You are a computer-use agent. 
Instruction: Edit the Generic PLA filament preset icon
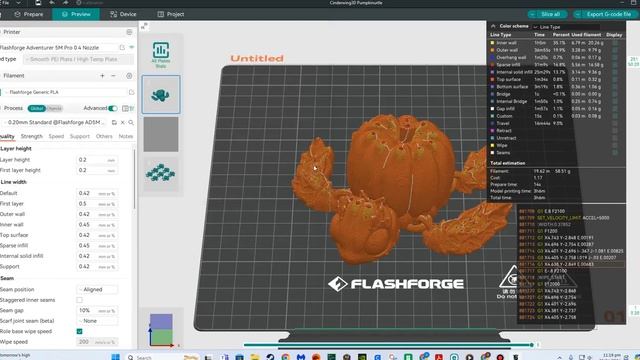[131, 92]
